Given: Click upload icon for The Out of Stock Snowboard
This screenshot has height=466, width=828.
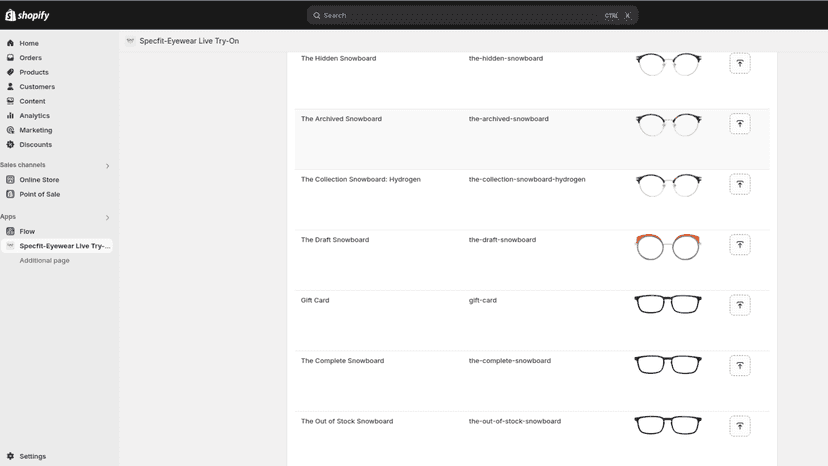Looking at the screenshot, I should tap(740, 426).
